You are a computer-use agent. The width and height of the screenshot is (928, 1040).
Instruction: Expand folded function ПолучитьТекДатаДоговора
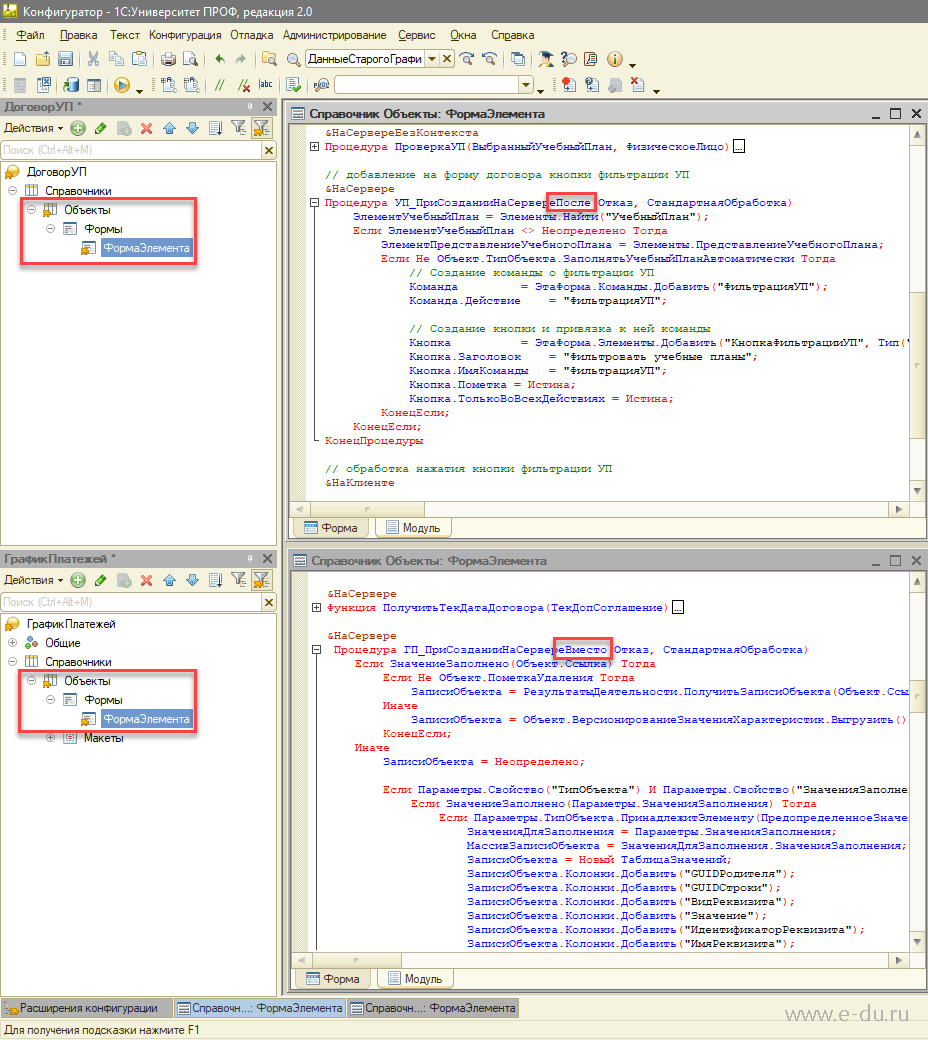[x=316, y=608]
